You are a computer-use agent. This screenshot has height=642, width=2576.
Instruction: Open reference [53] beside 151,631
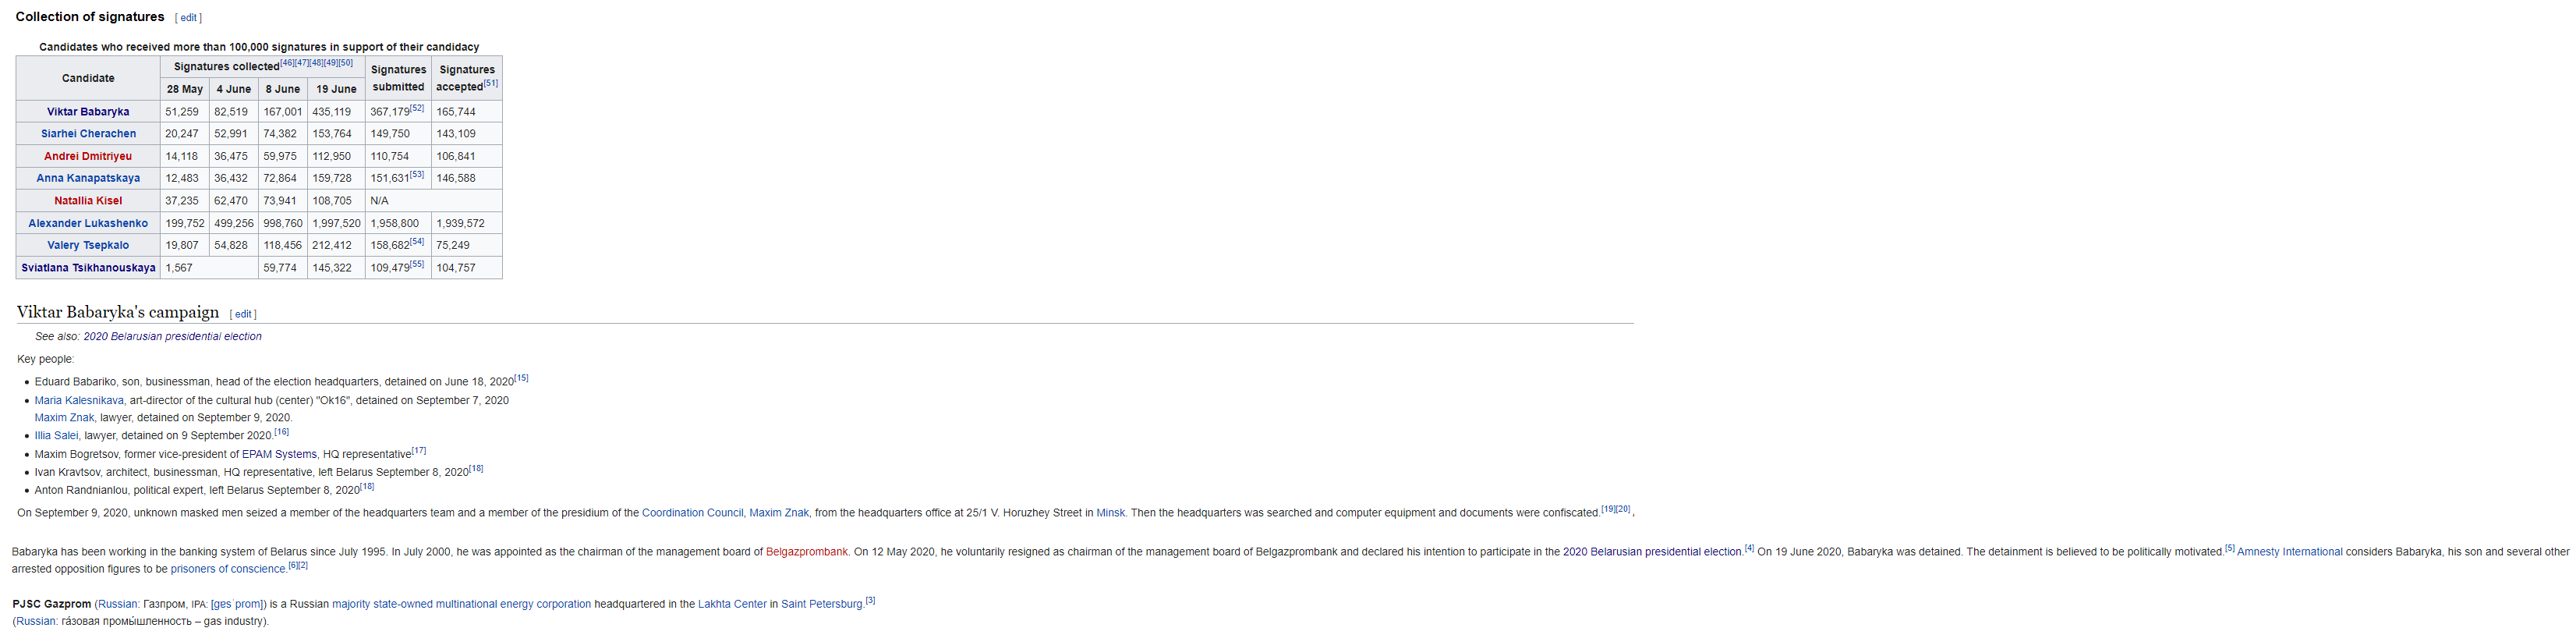(417, 174)
